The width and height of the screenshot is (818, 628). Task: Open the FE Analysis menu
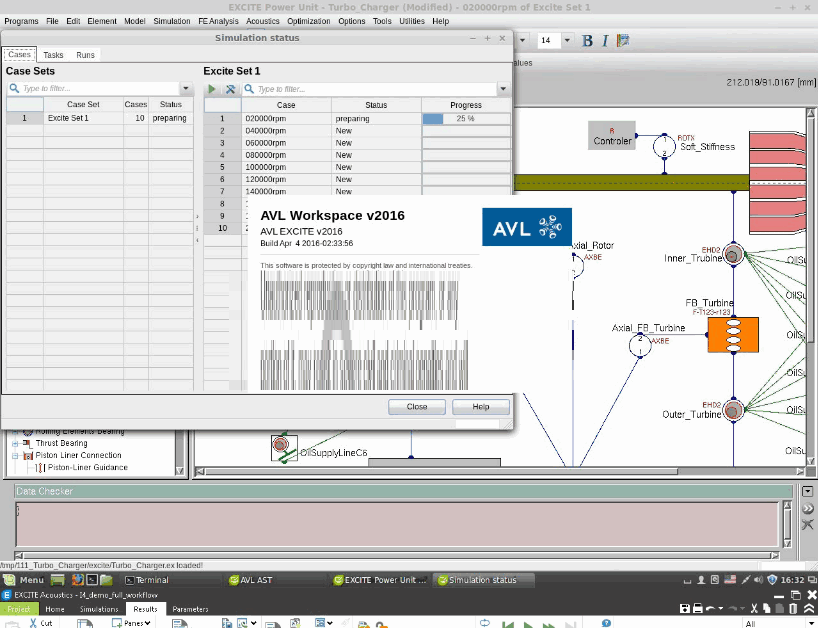click(x=220, y=21)
